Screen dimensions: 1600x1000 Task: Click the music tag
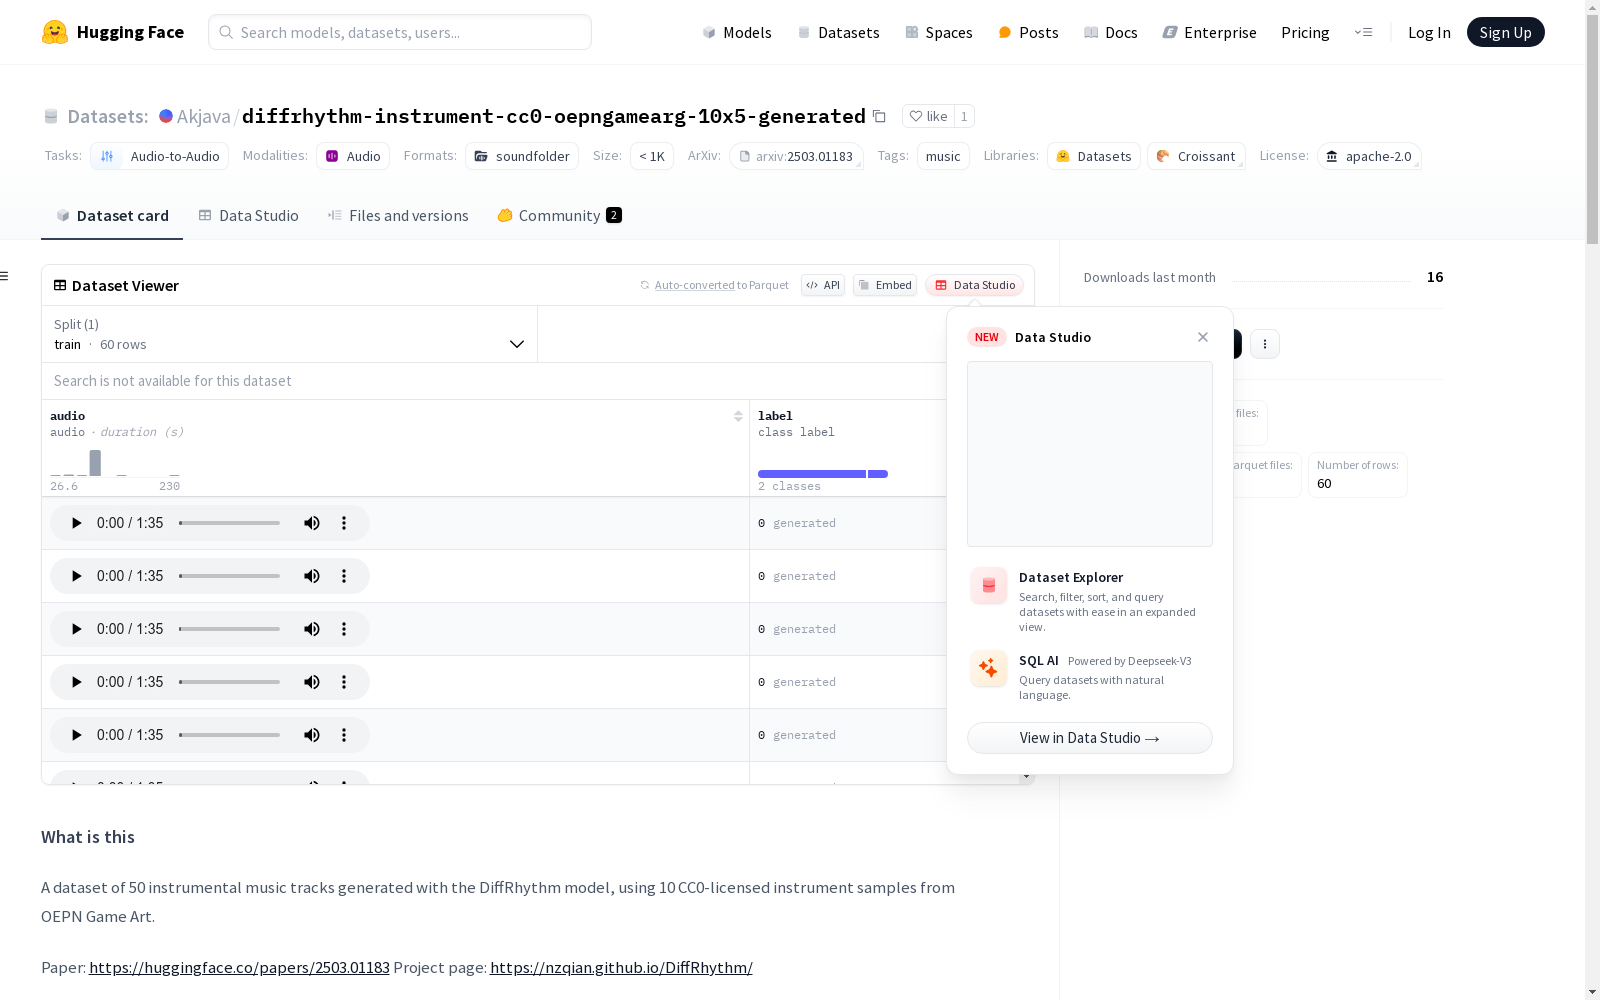(943, 156)
